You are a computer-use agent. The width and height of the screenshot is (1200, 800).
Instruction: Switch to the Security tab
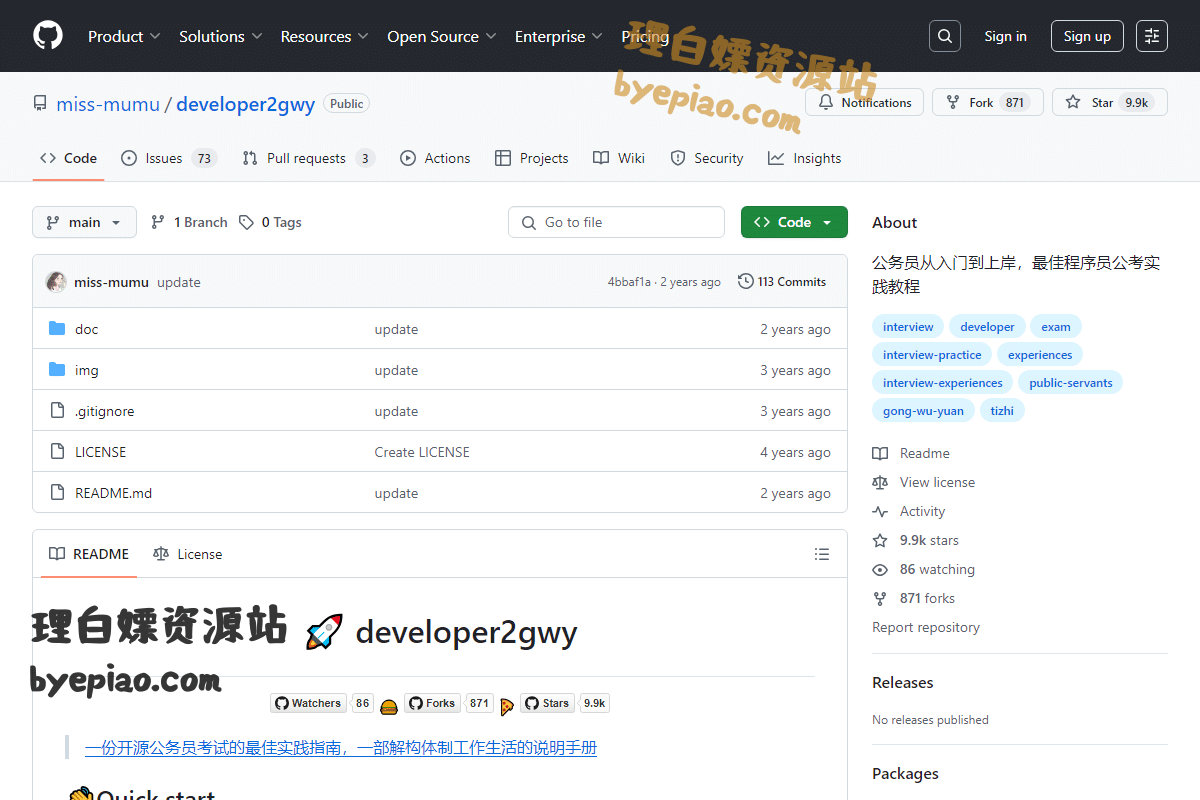pos(706,158)
